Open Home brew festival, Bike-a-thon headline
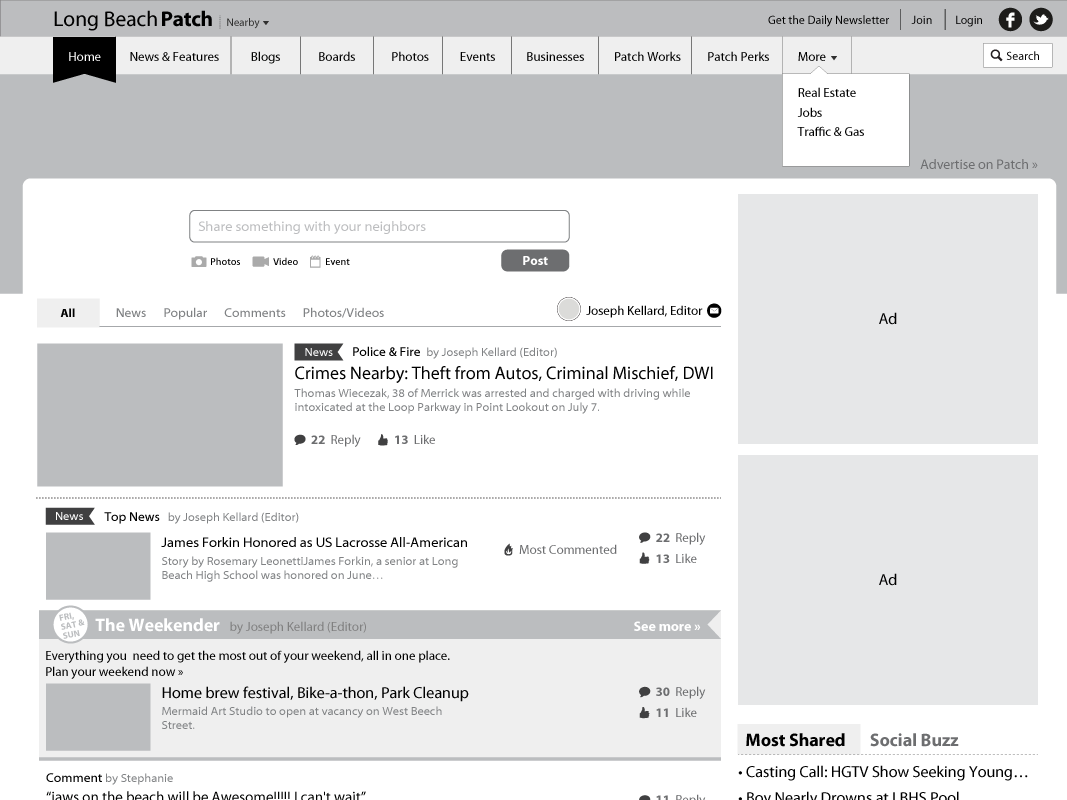This screenshot has width=1067, height=800. point(315,693)
